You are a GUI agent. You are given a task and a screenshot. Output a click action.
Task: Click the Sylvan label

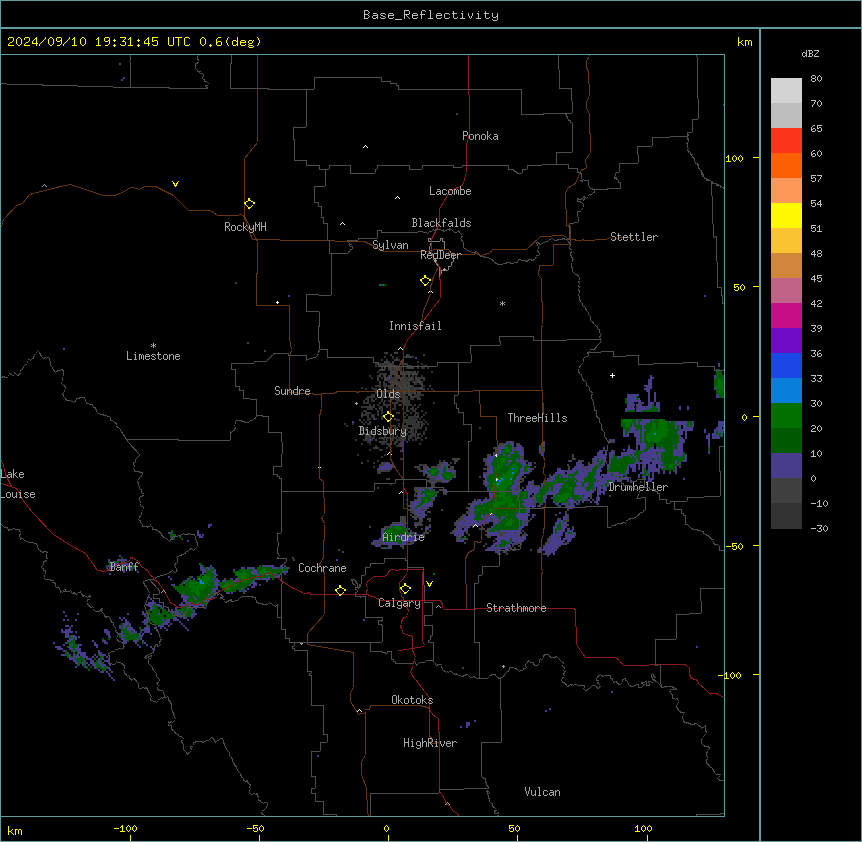pos(390,245)
